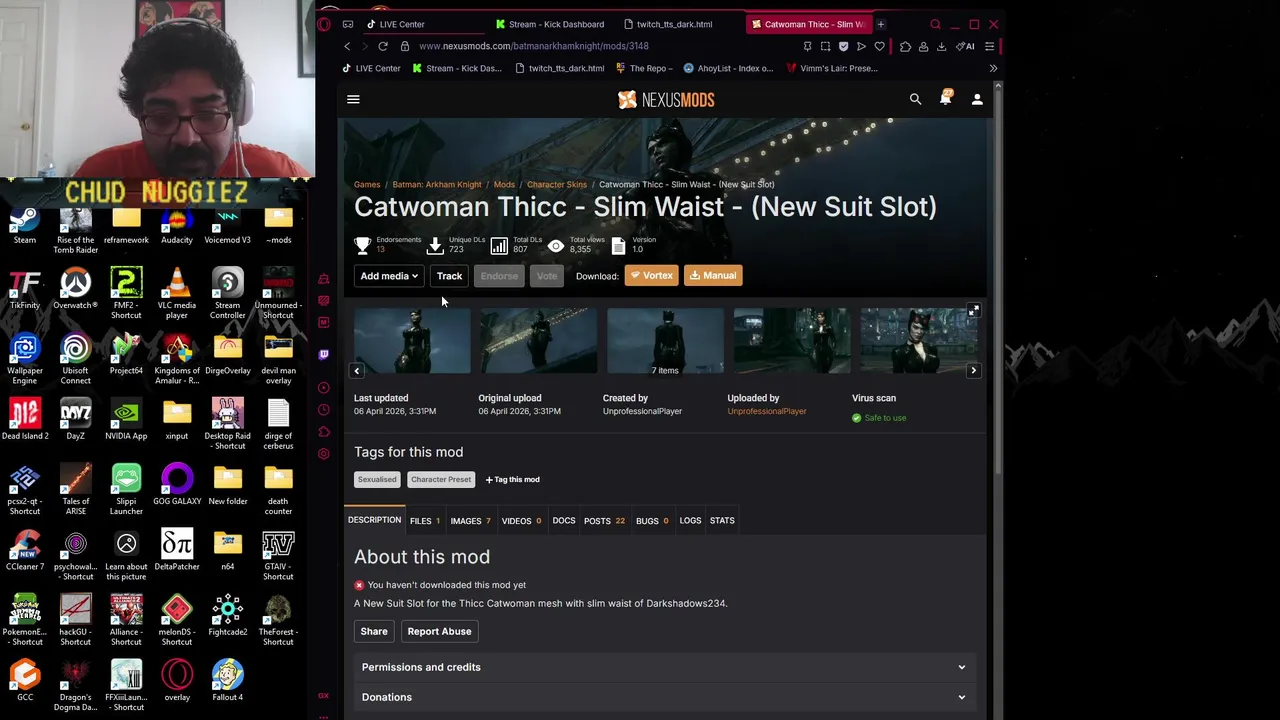Click the Nexus Mods search magnifier icon

coord(915,99)
